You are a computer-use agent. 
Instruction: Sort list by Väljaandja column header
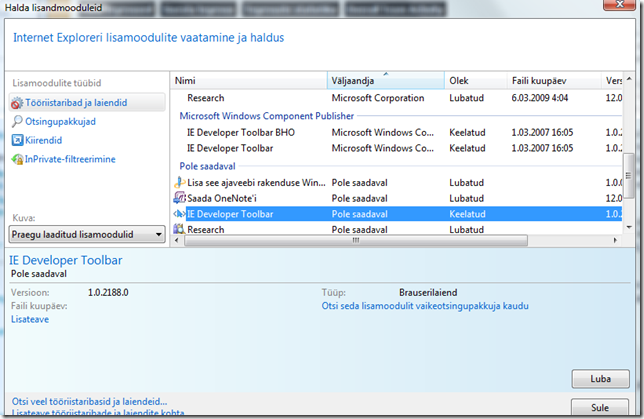coord(386,81)
